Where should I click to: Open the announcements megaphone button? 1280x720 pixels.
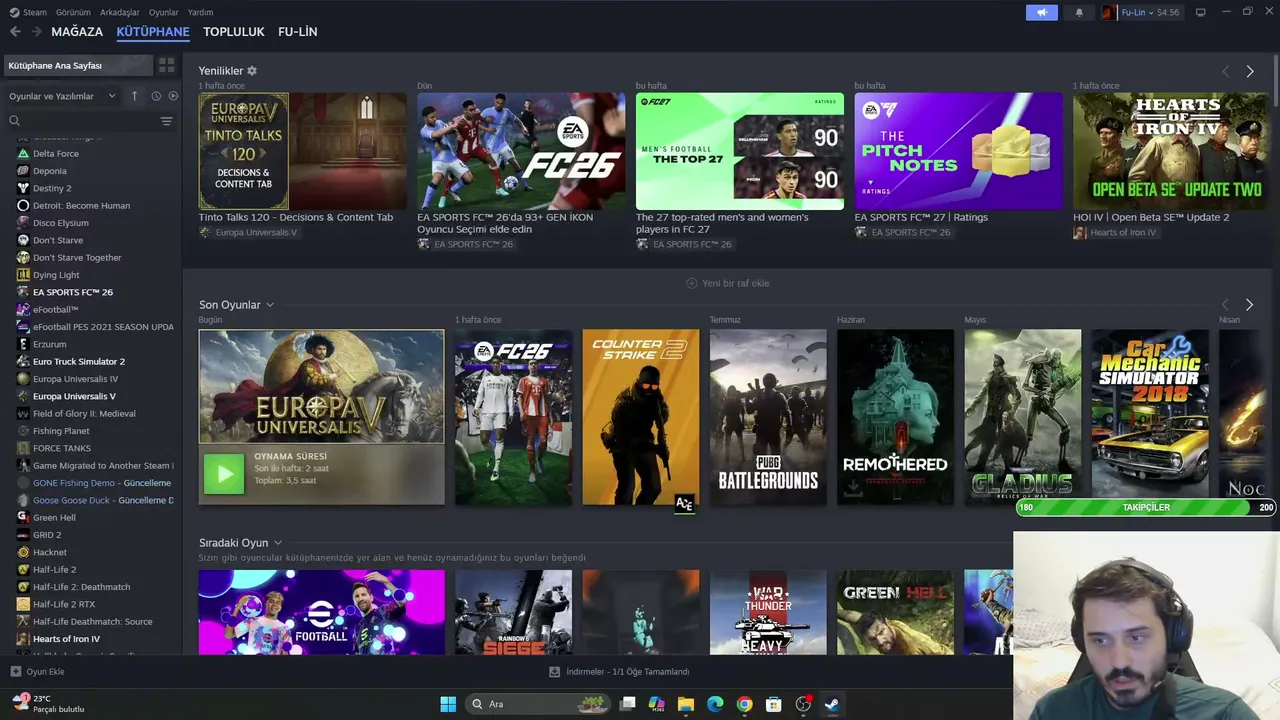[x=1041, y=12]
